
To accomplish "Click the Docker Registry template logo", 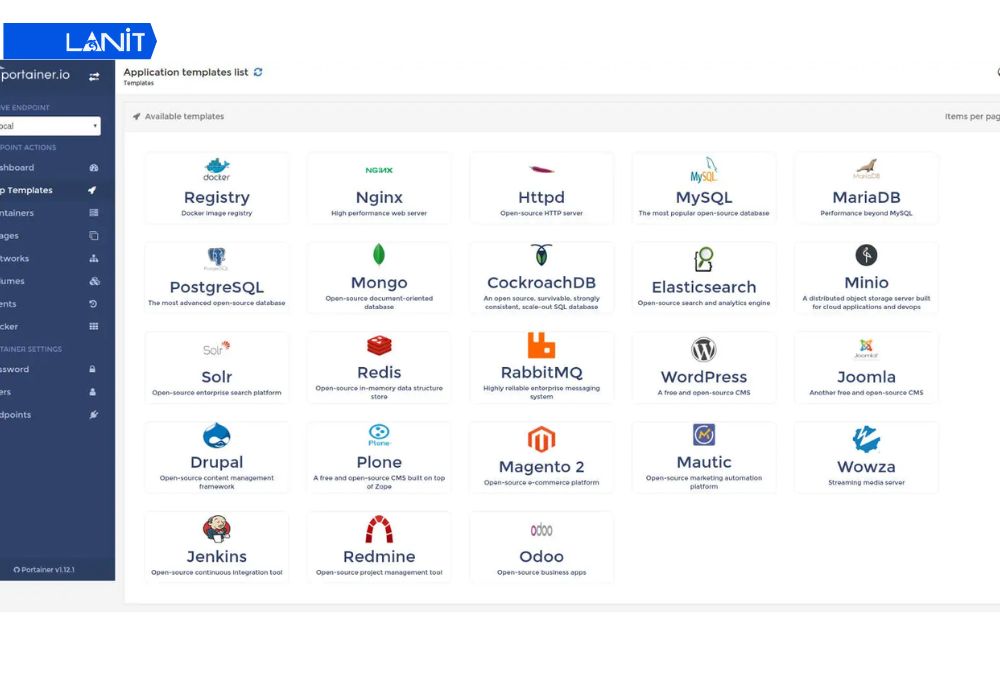I will (x=217, y=170).
